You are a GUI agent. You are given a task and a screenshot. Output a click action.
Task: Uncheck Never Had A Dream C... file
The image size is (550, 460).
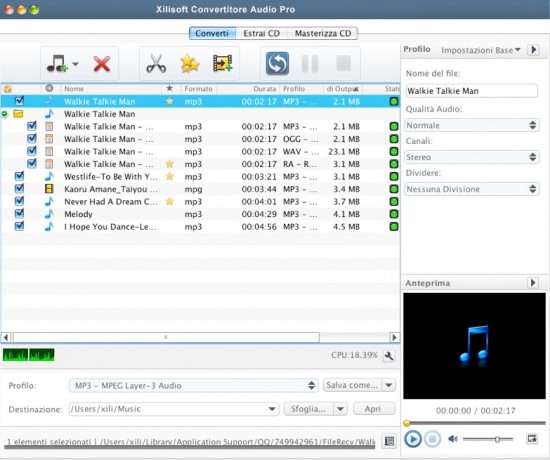click(19, 201)
